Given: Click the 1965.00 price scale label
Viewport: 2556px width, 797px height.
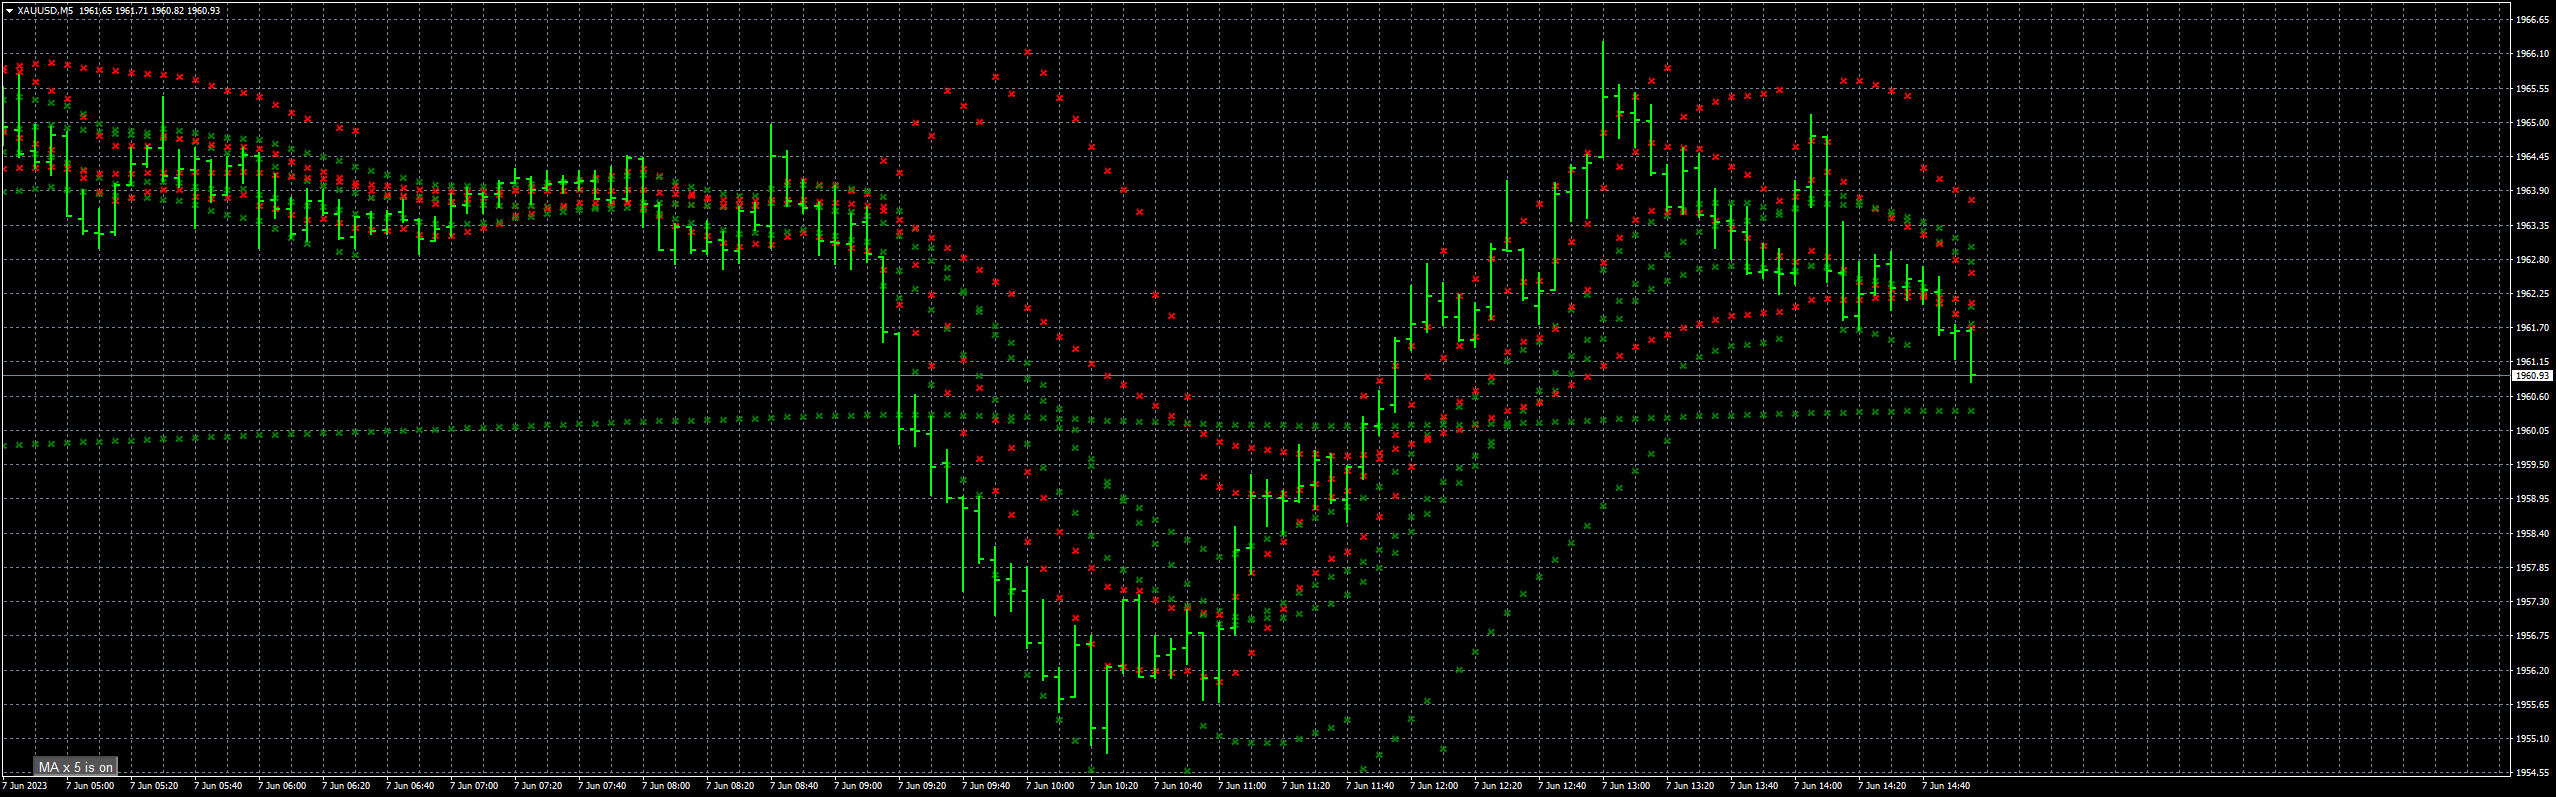Looking at the screenshot, I should (x=2532, y=123).
